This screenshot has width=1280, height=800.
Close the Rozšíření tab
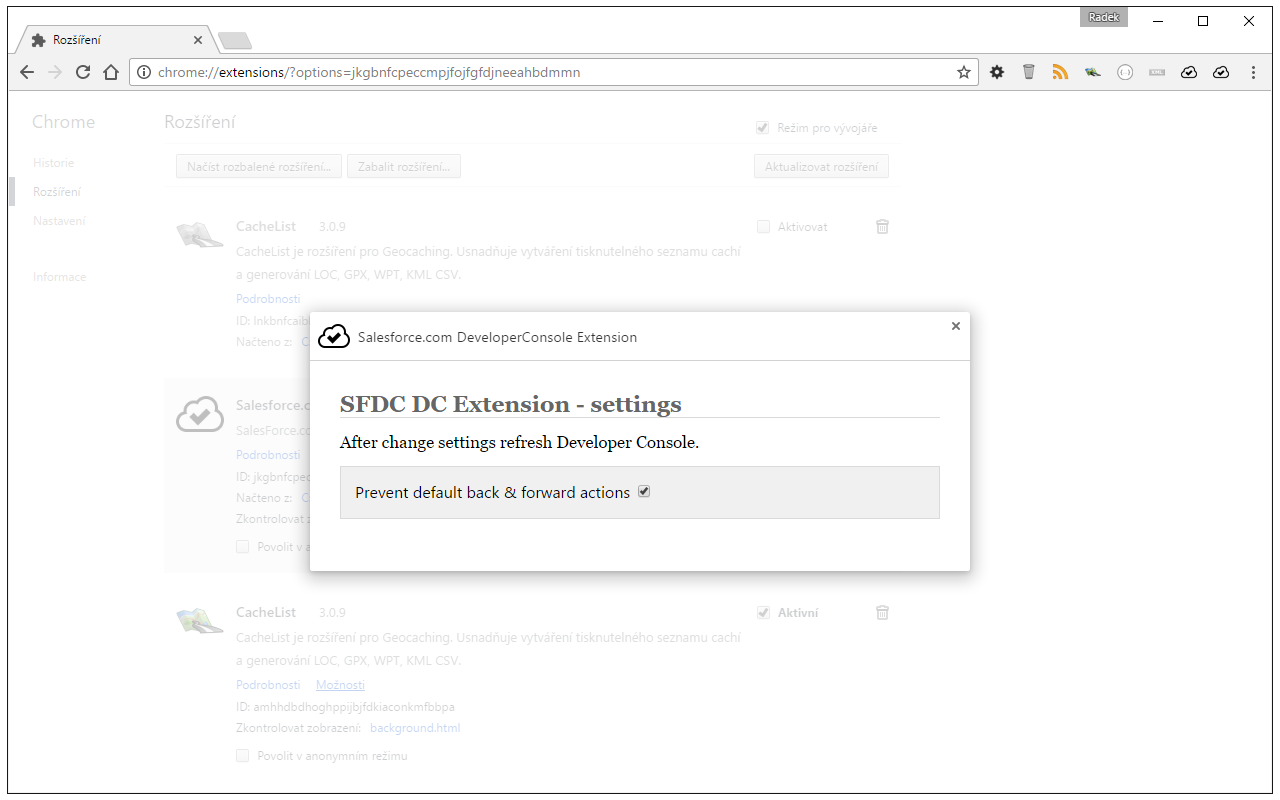tap(198, 40)
